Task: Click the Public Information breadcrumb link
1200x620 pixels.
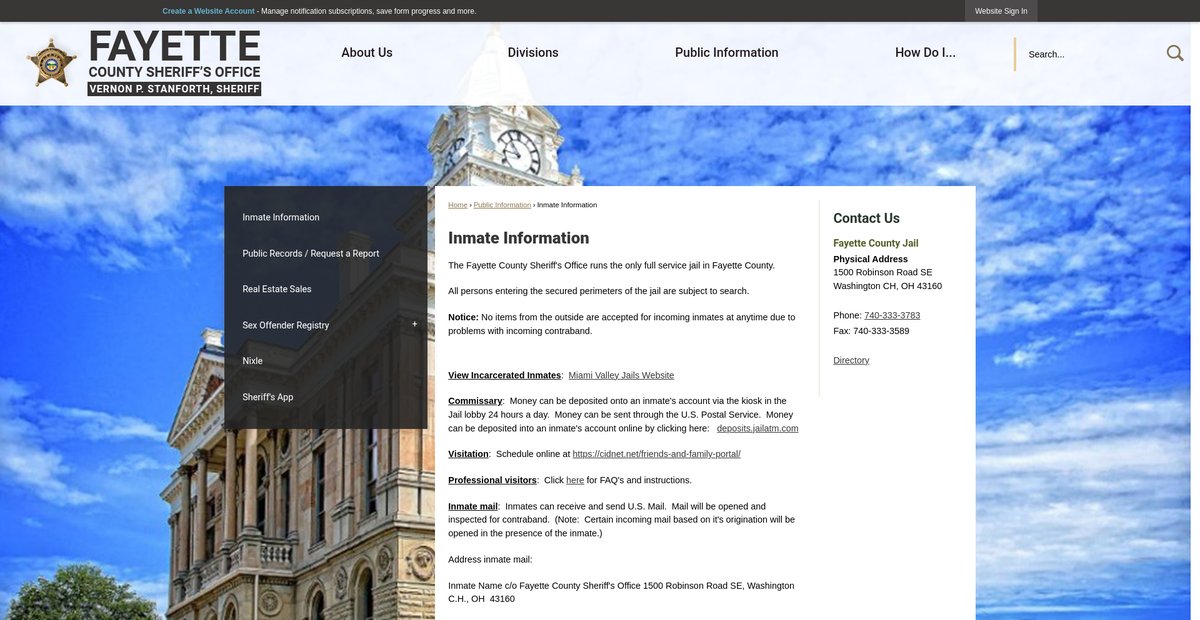Action: click(502, 205)
